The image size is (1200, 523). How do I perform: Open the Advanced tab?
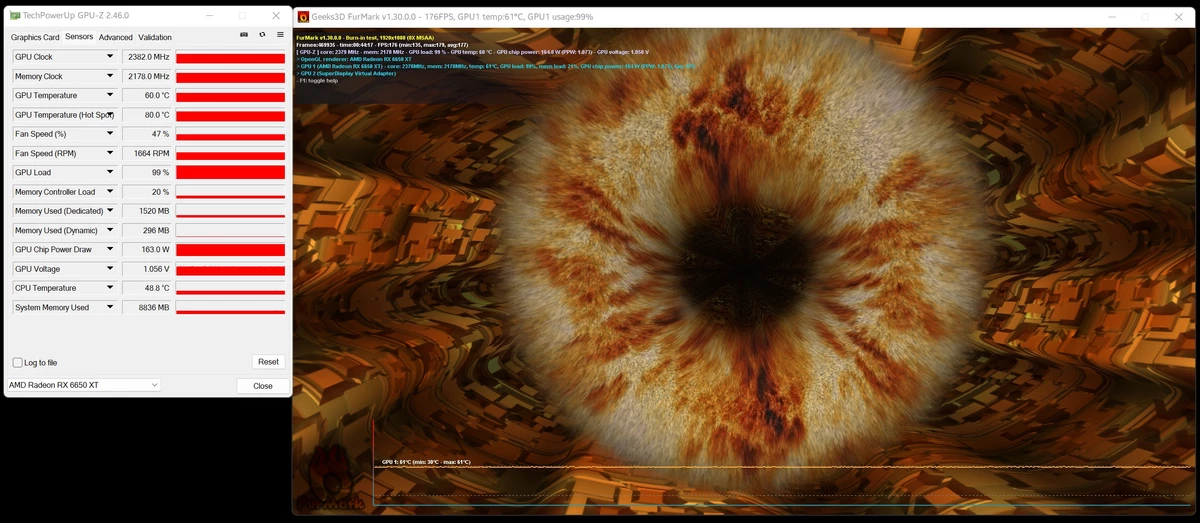coord(115,37)
